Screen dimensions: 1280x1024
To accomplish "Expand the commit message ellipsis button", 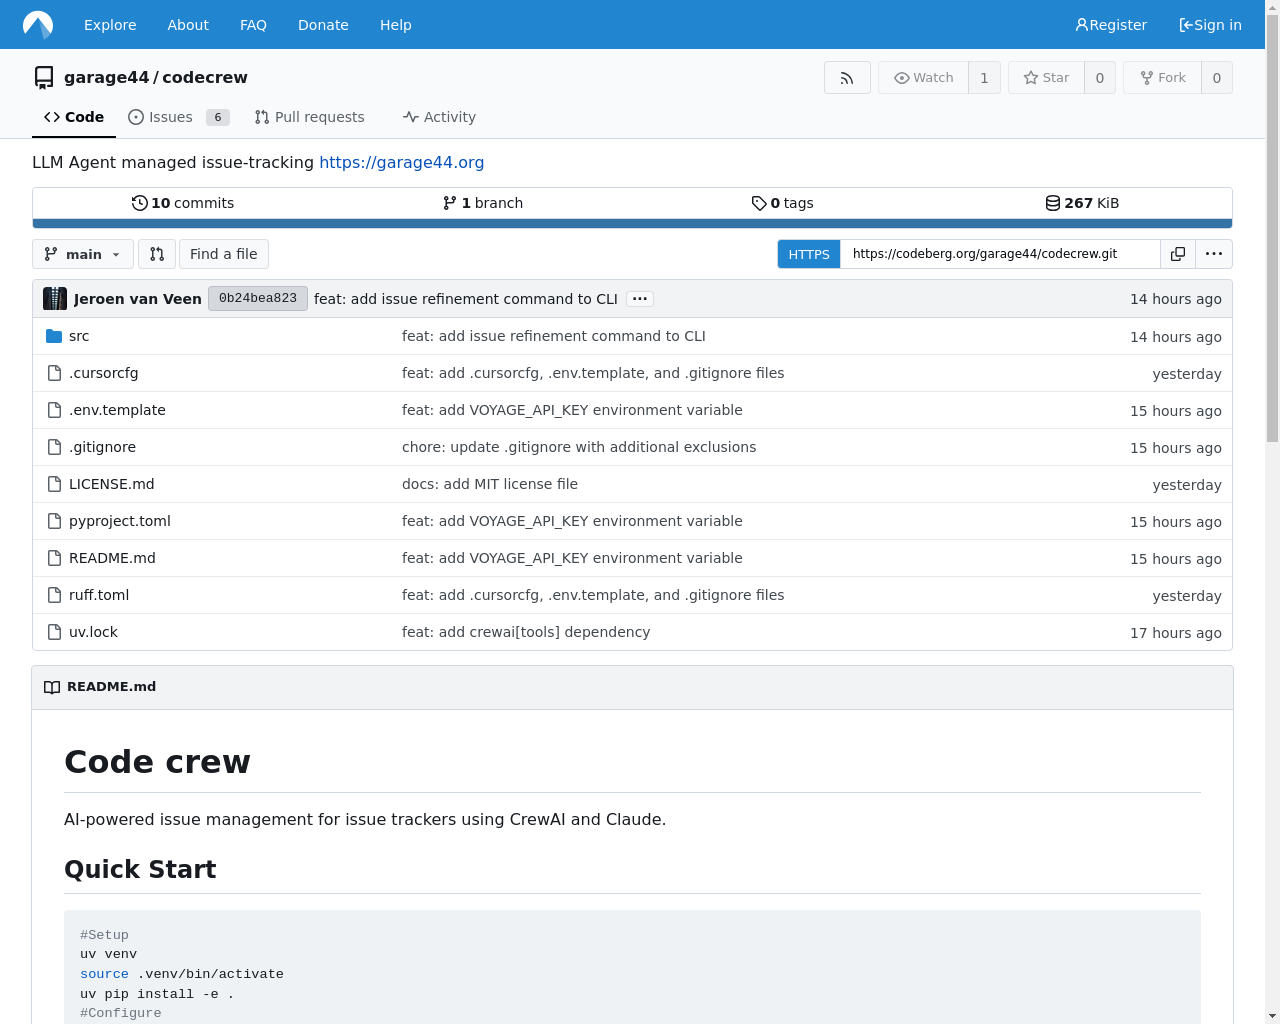I will coord(640,299).
